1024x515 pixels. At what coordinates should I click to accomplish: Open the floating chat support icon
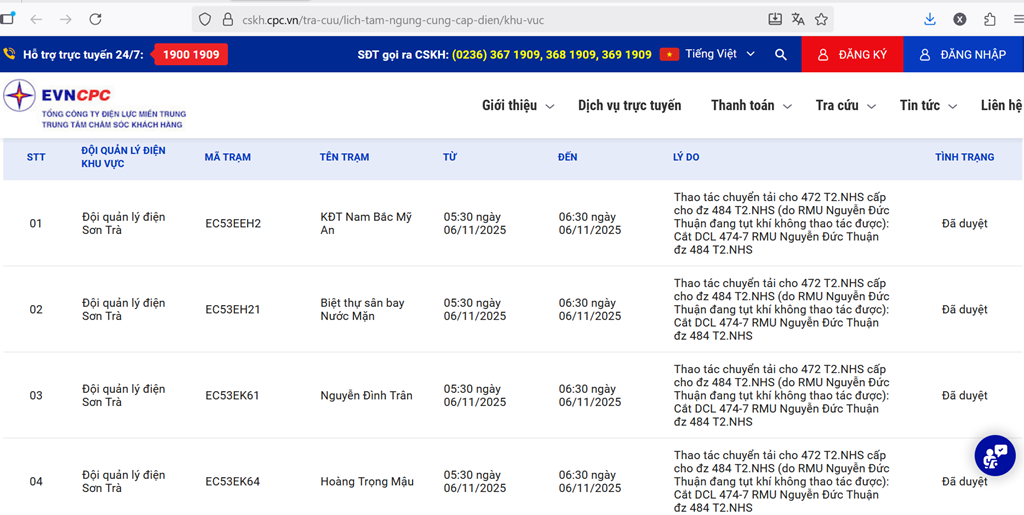(994, 456)
